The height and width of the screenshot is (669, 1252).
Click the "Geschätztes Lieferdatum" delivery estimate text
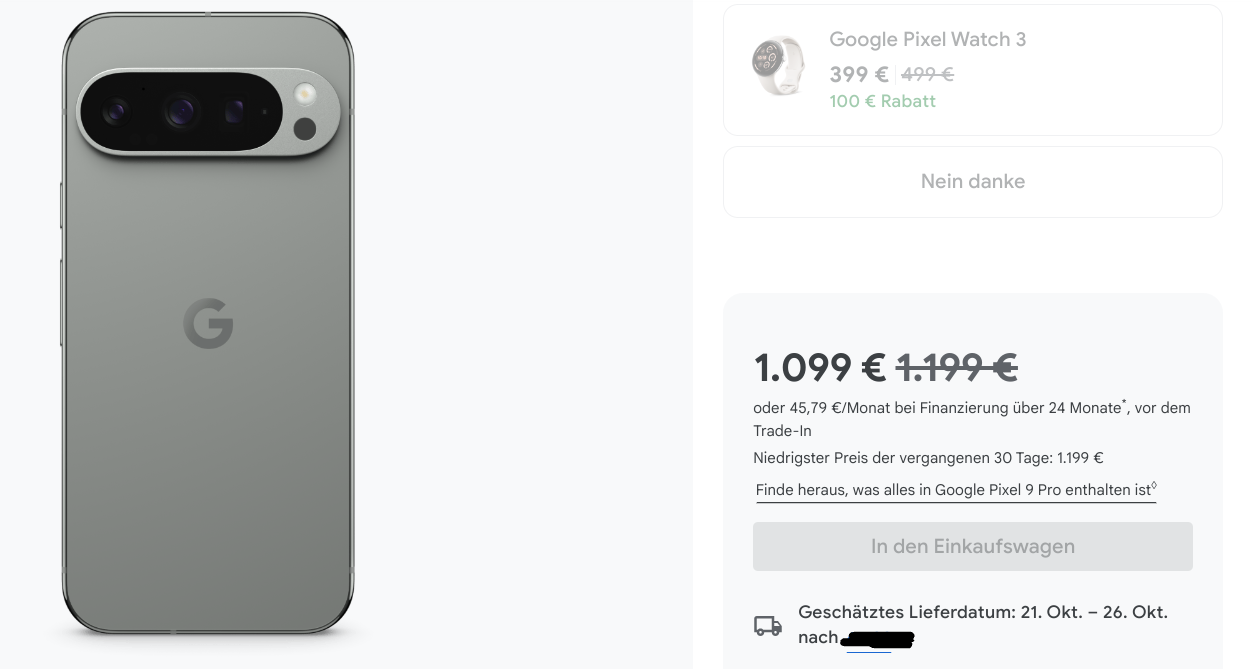pyautogui.click(x=982, y=612)
